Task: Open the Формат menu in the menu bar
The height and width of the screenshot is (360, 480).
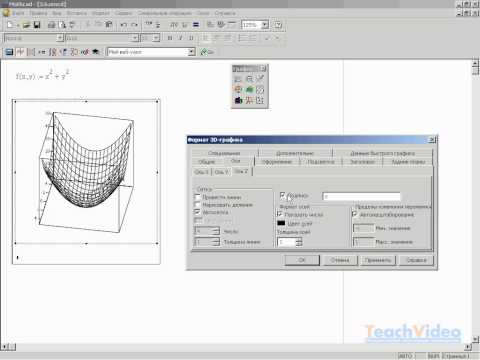Action: (101, 13)
